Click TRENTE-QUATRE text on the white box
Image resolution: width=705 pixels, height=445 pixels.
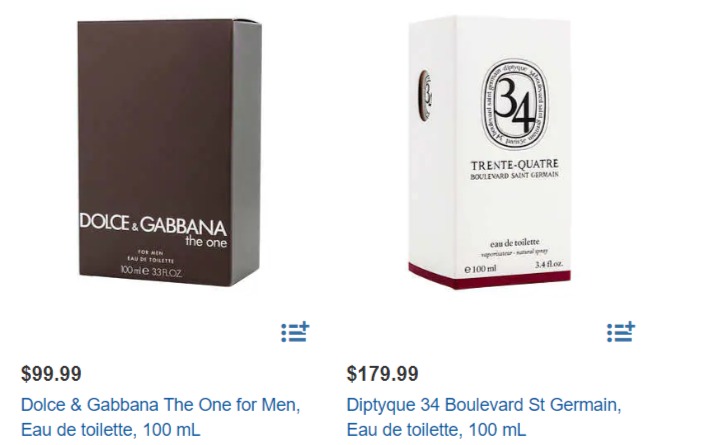[x=515, y=165]
